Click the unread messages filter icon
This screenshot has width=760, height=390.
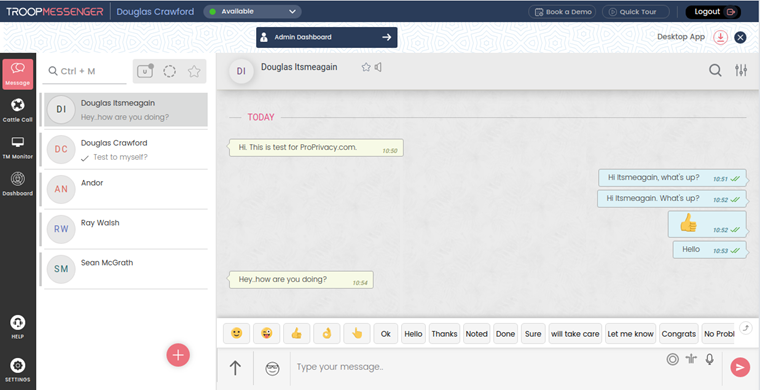pos(145,71)
